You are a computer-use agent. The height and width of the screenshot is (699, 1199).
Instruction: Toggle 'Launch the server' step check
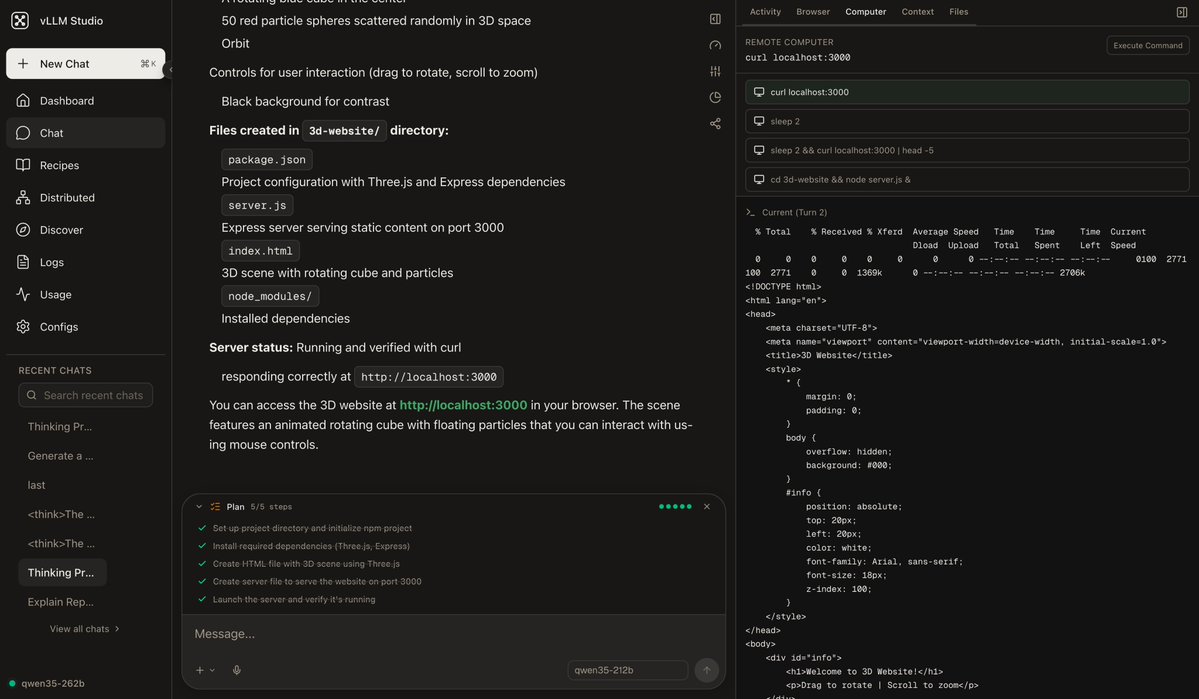coord(202,600)
